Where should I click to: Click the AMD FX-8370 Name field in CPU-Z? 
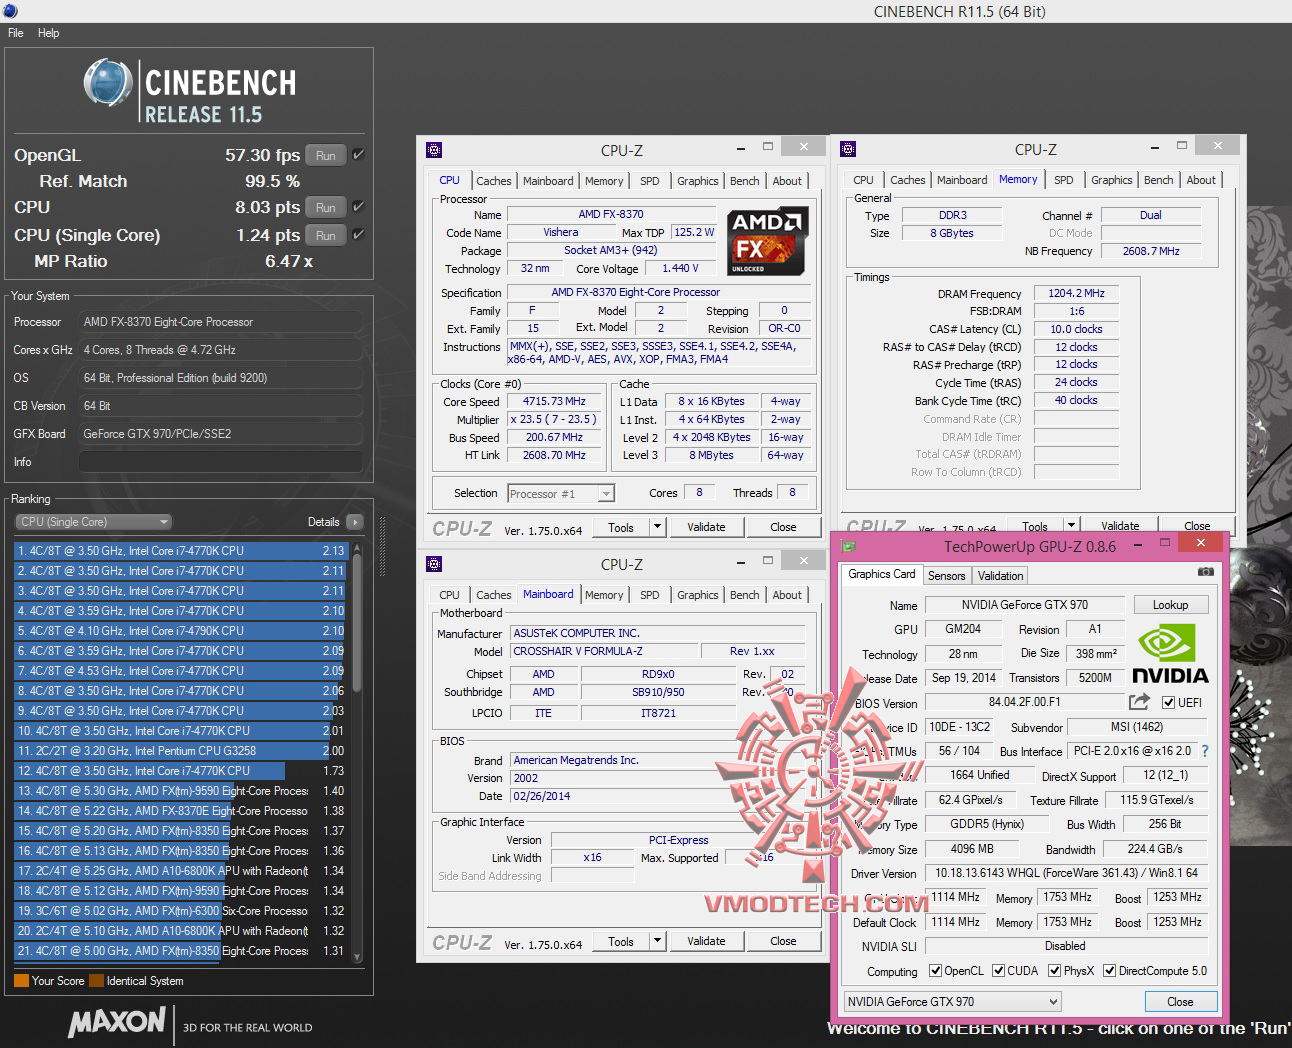coord(611,214)
